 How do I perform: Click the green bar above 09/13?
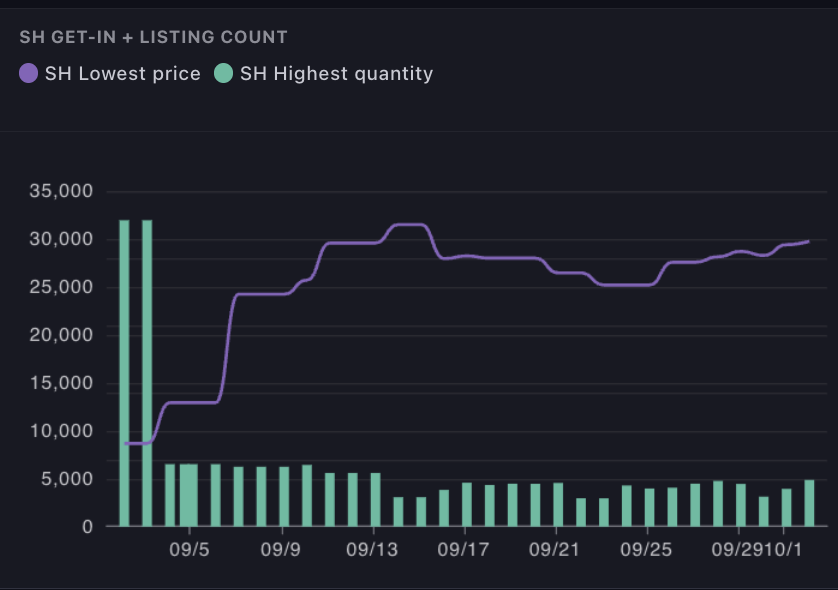tap(375, 499)
